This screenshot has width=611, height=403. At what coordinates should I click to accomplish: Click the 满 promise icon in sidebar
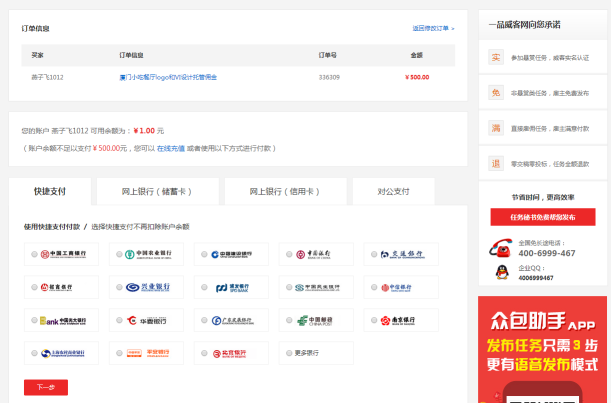(x=495, y=128)
